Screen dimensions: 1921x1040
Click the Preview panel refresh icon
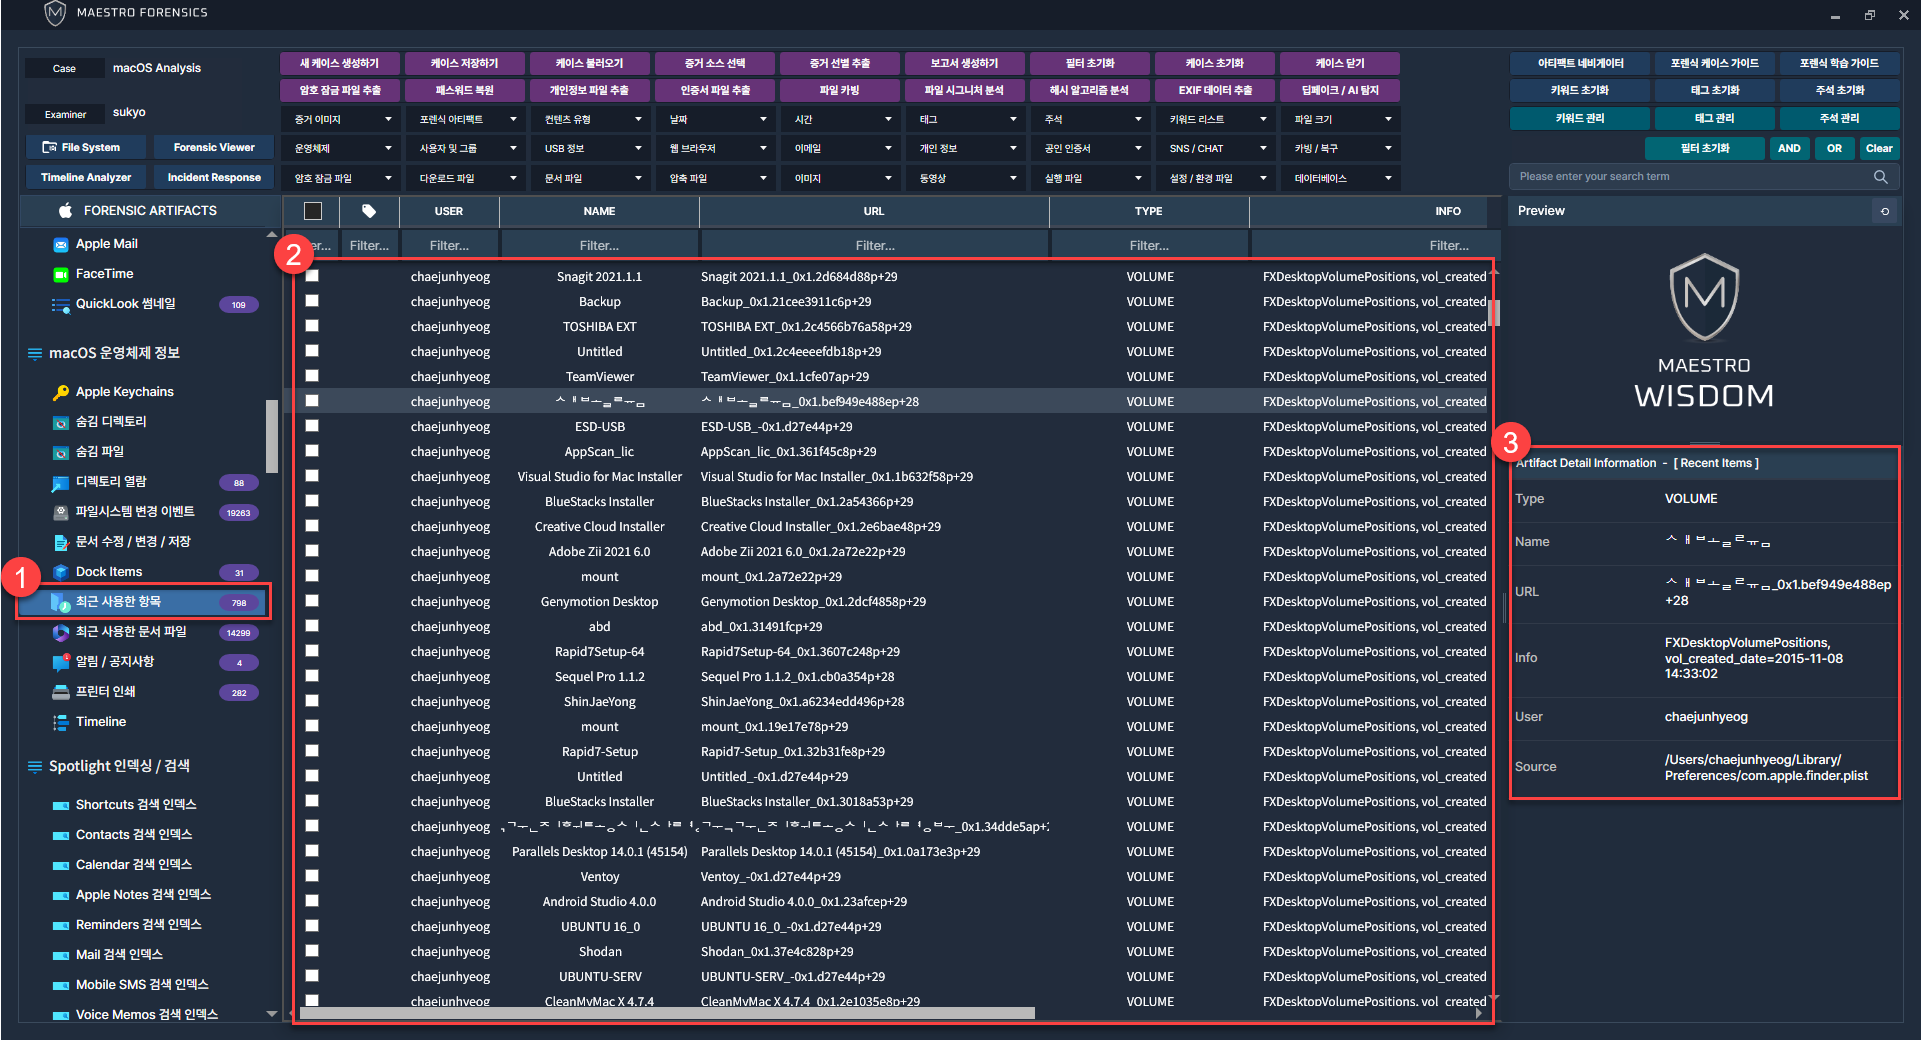coord(1884,211)
